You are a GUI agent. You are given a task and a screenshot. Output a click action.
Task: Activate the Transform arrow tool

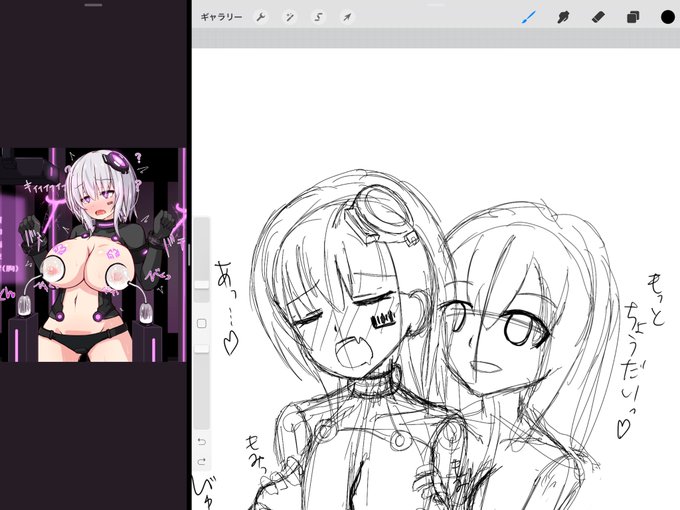(x=347, y=17)
